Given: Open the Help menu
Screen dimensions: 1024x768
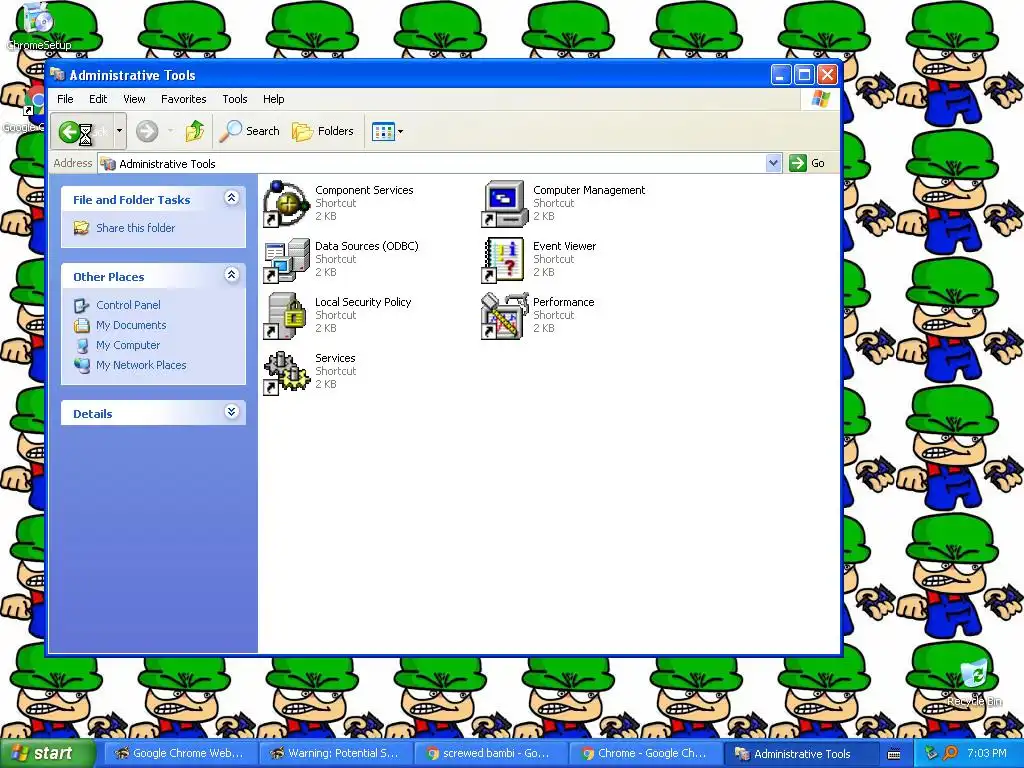Looking at the screenshot, I should pyautogui.click(x=274, y=99).
